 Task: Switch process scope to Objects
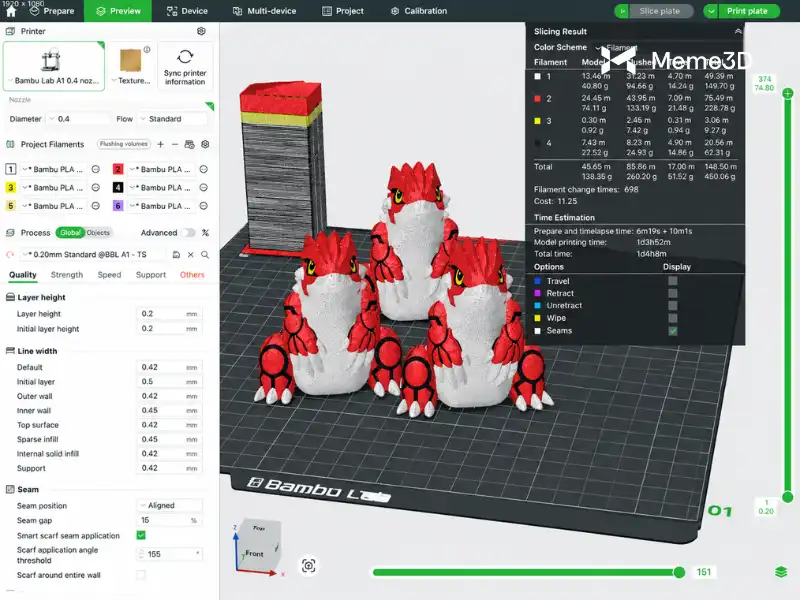(98, 233)
